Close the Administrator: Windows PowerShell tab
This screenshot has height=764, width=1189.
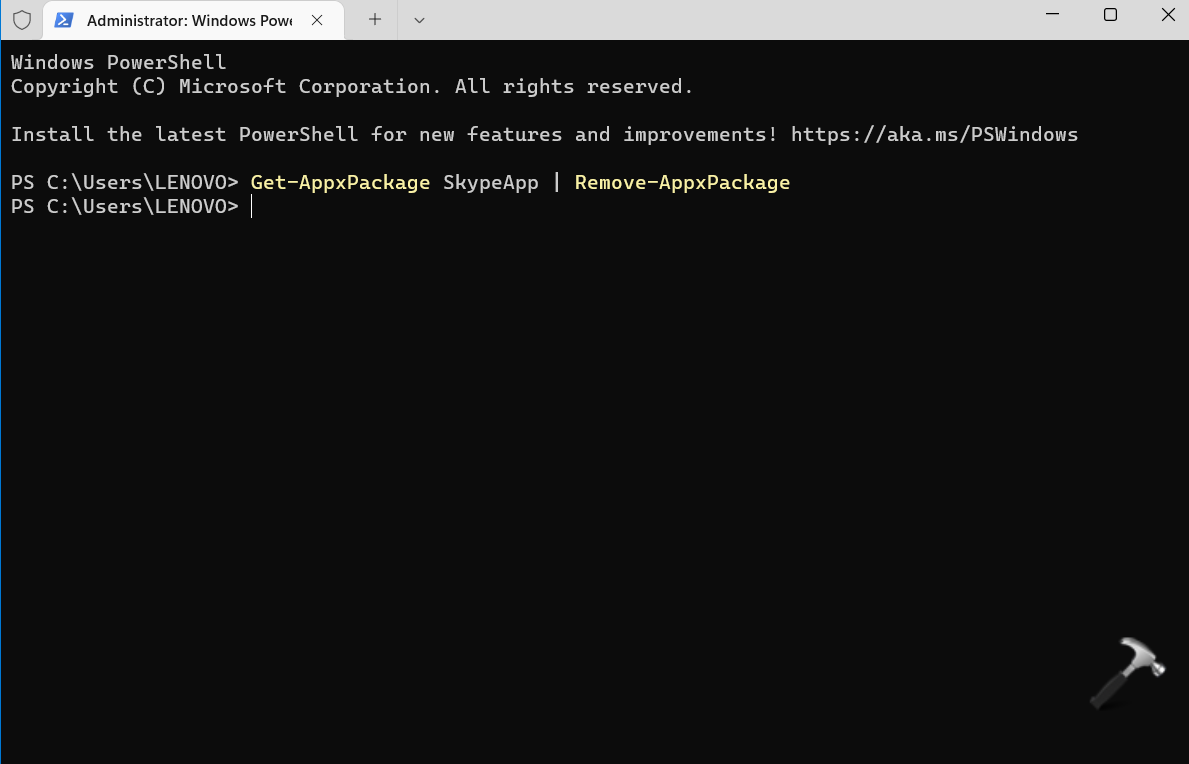[318, 20]
